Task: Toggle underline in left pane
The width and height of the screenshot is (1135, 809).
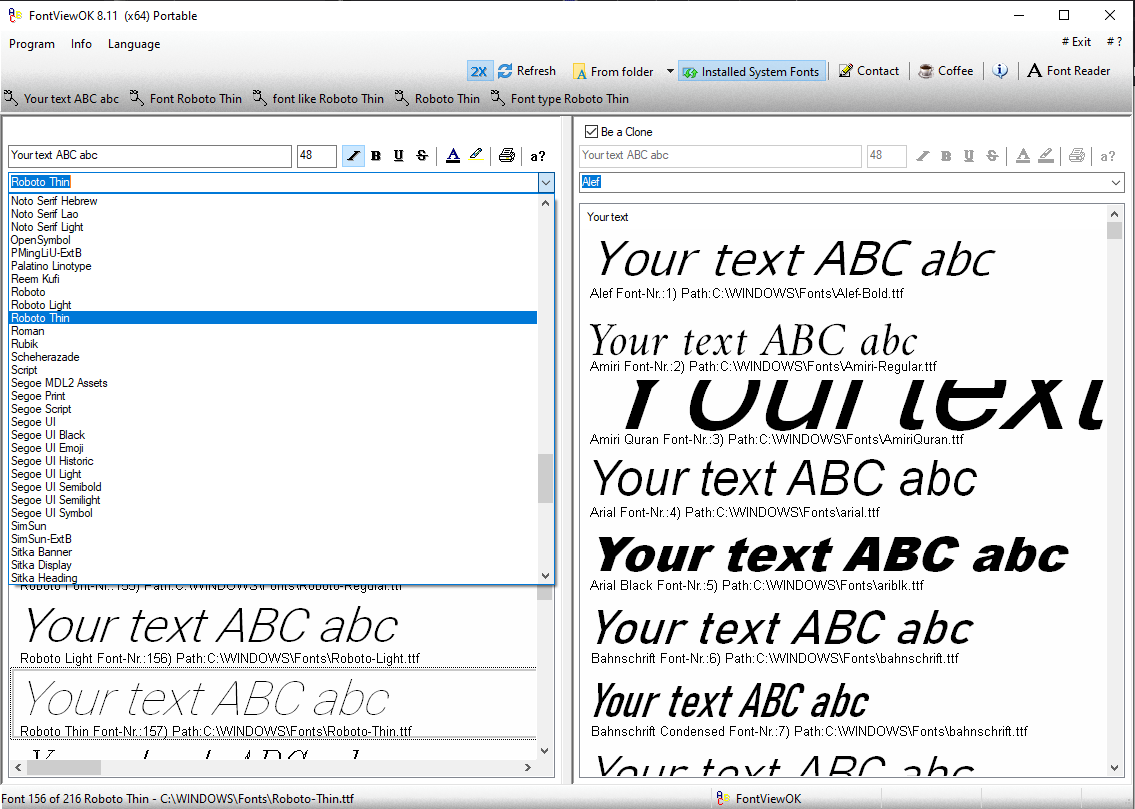Action: pyautogui.click(x=399, y=156)
